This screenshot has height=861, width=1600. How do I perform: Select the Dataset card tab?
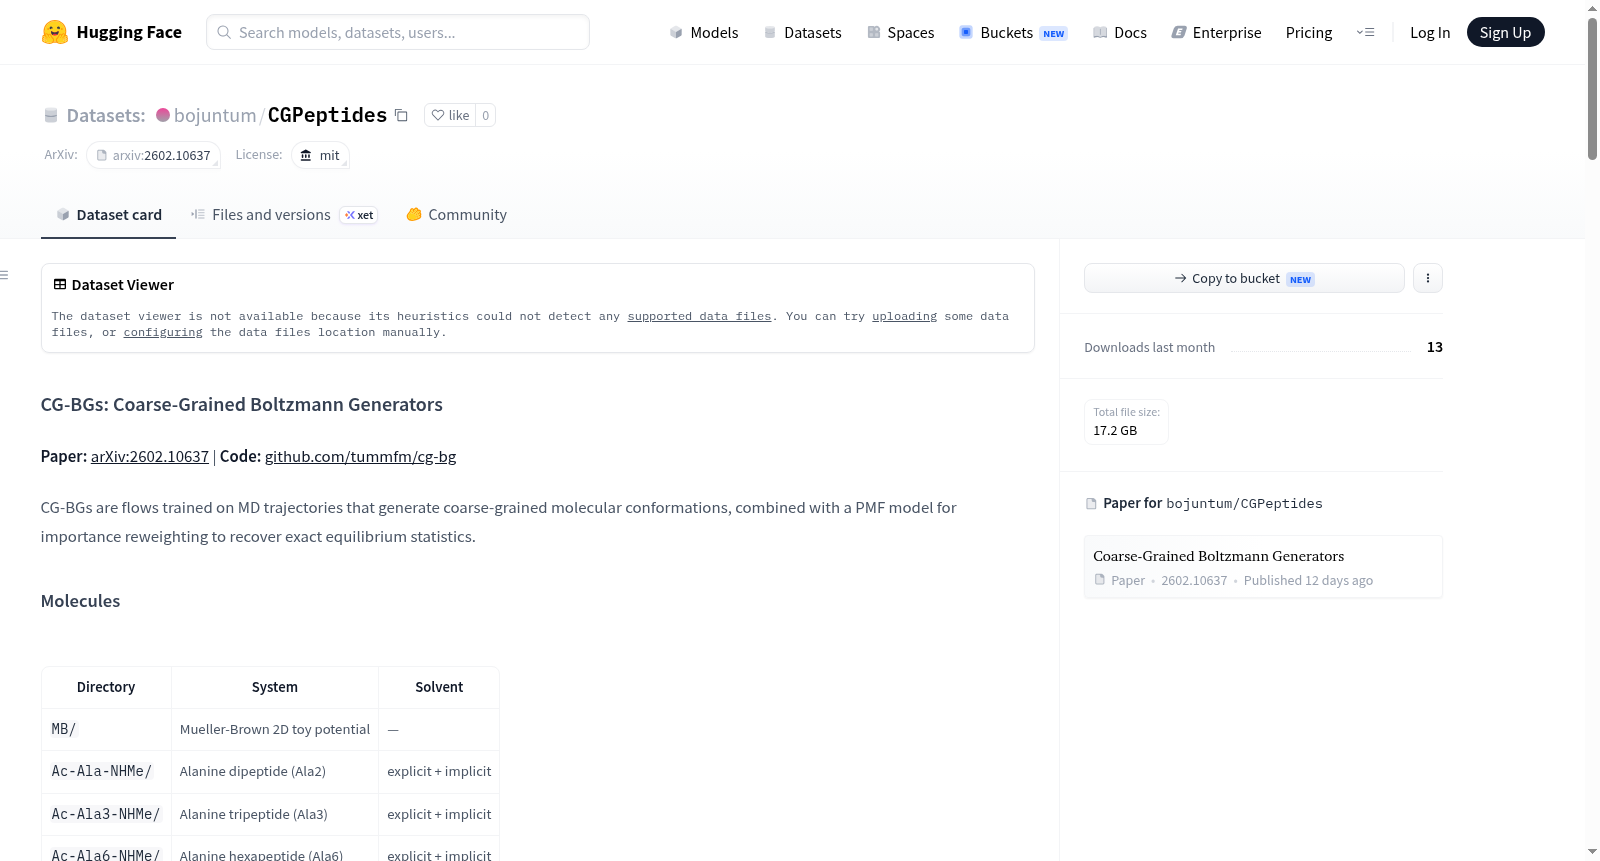pyautogui.click(x=108, y=215)
